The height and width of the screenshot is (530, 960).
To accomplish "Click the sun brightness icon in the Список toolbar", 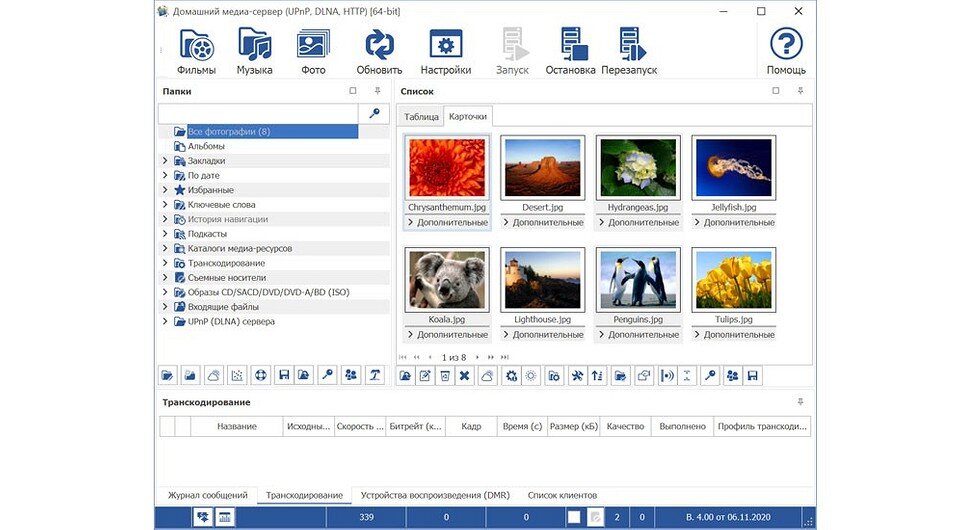I will tap(531, 376).
